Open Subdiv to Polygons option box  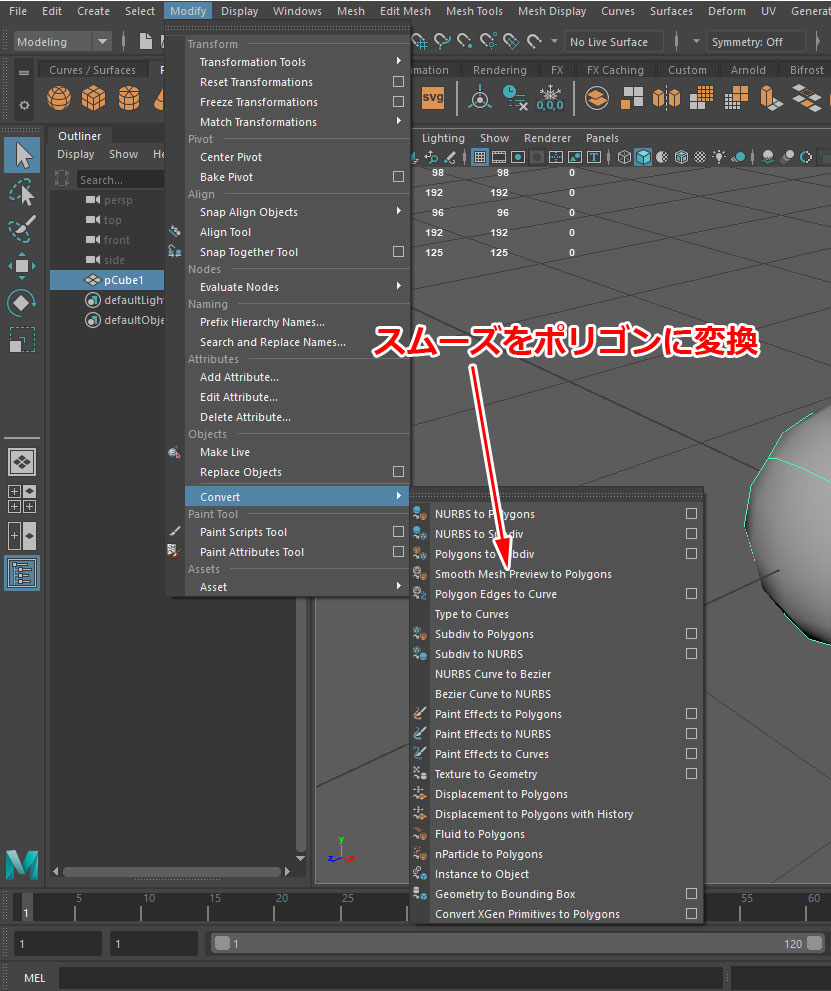(x=691, y=633)
